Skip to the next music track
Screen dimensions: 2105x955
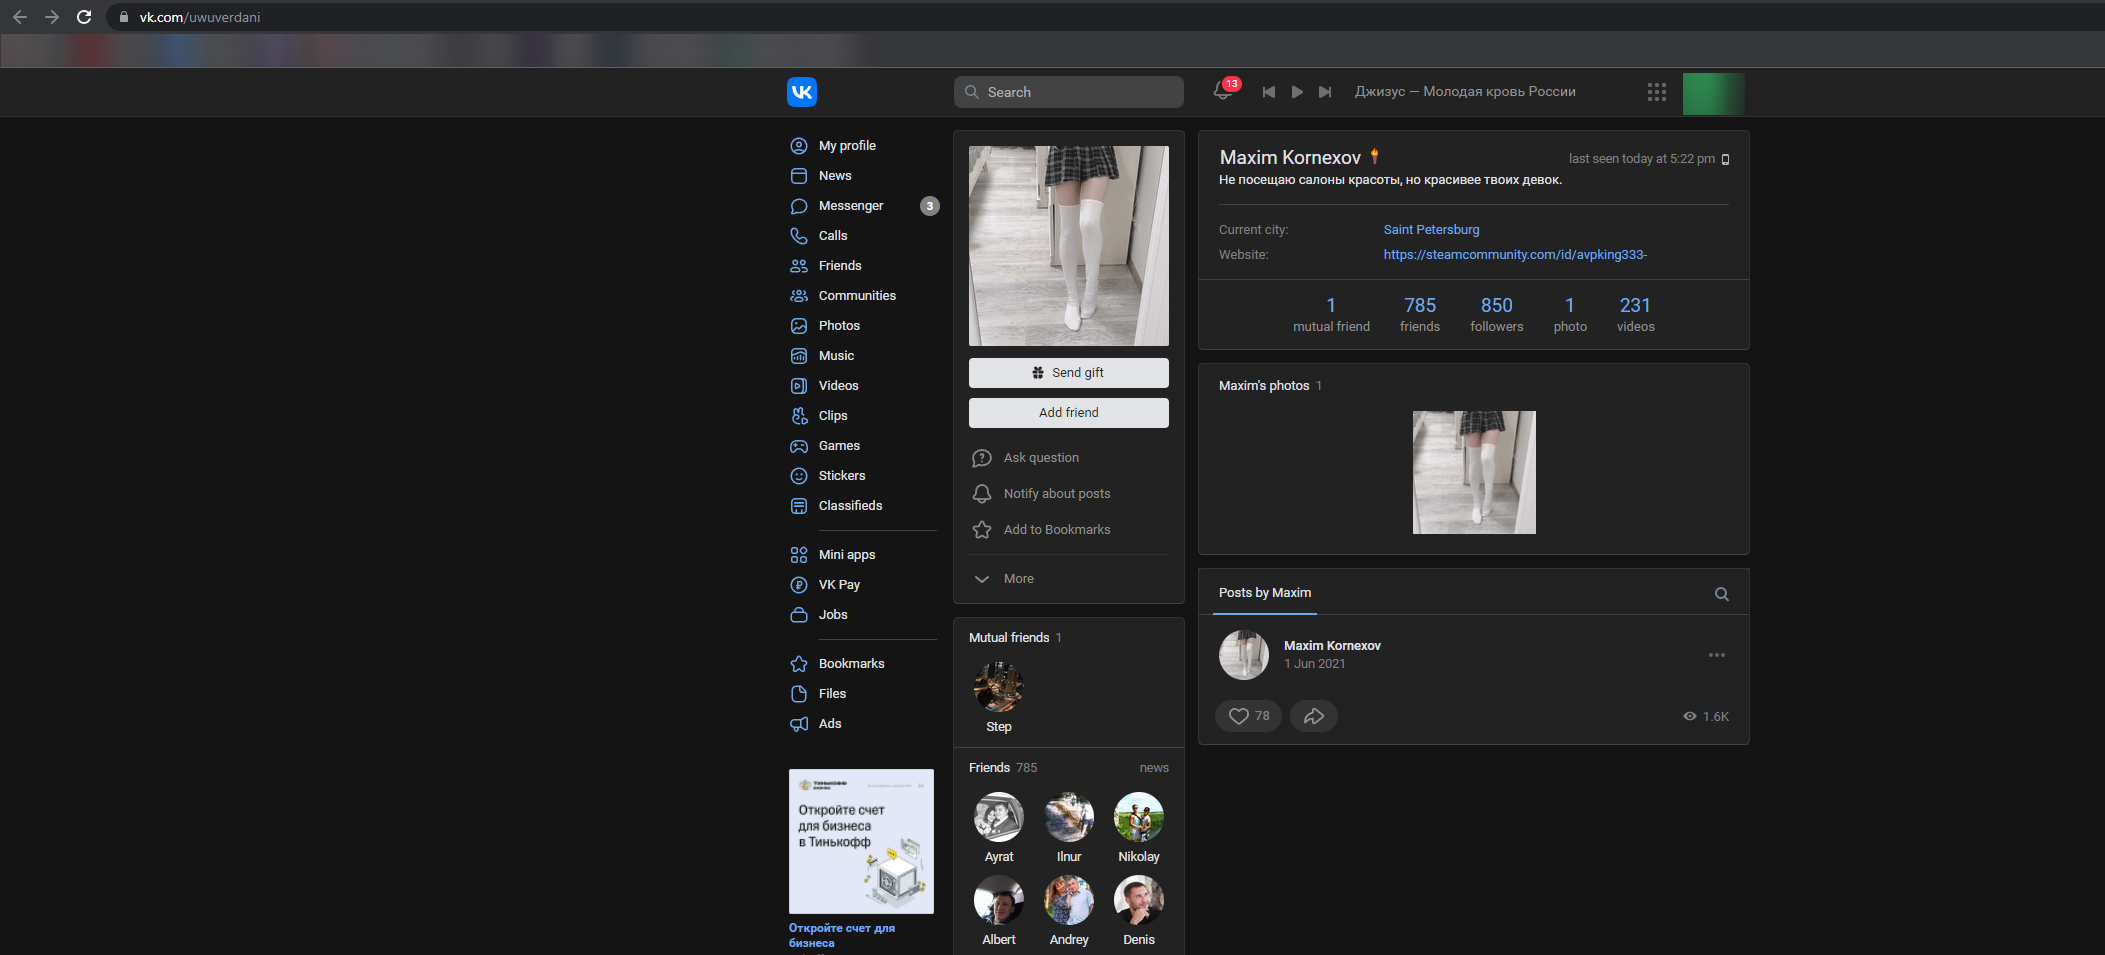click(x=1325, y=92)
